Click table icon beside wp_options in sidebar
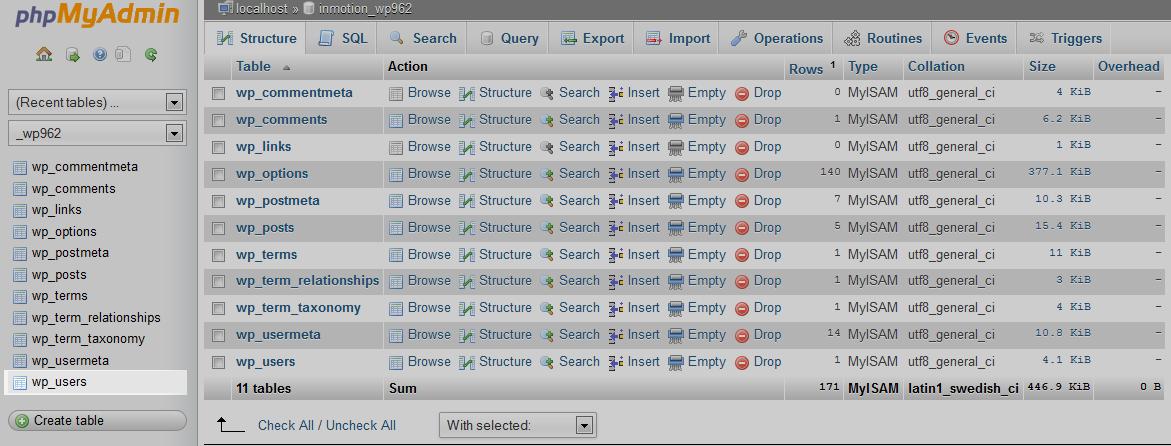1171x446 pixels. coord(19,232)
